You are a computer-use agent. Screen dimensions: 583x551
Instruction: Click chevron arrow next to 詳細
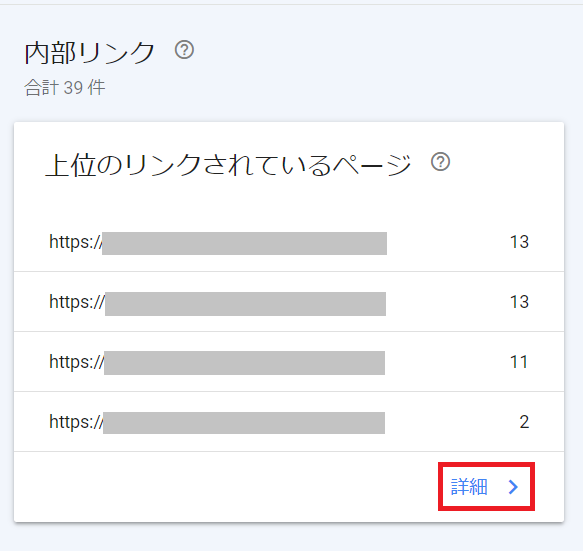coord(513,487)
